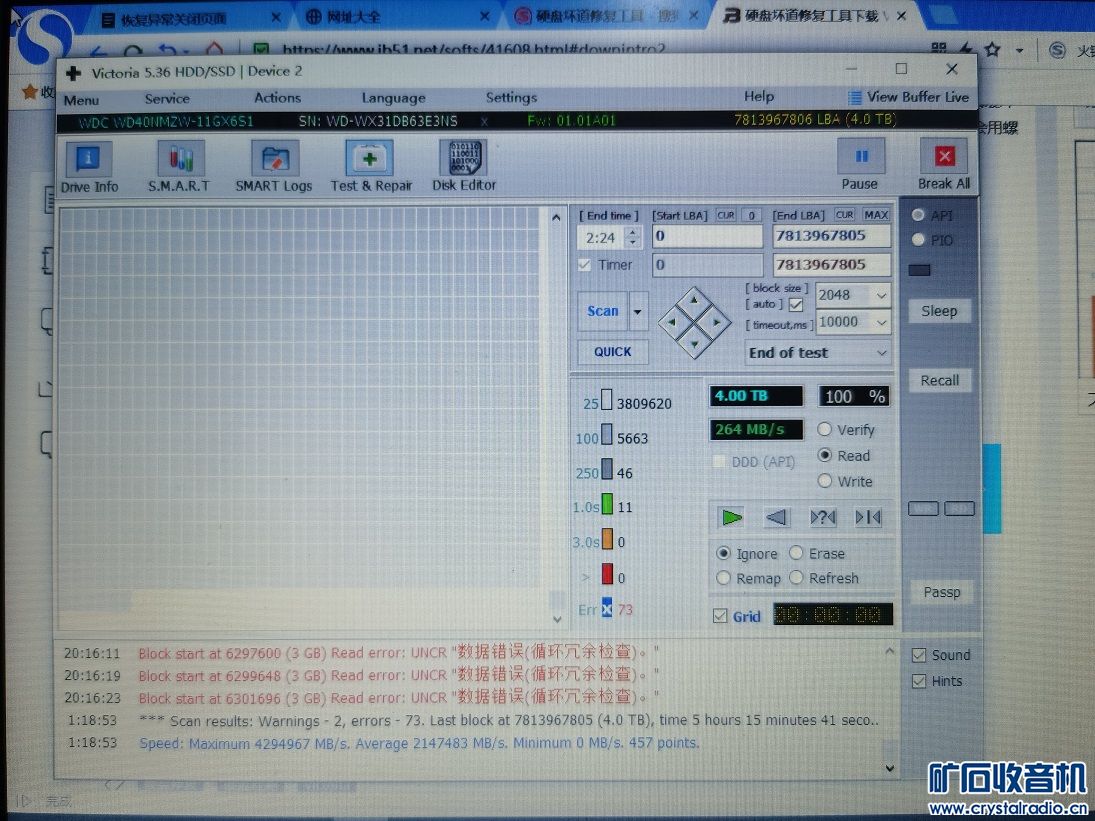Select the Read mode radio button

tap(825, 455)
